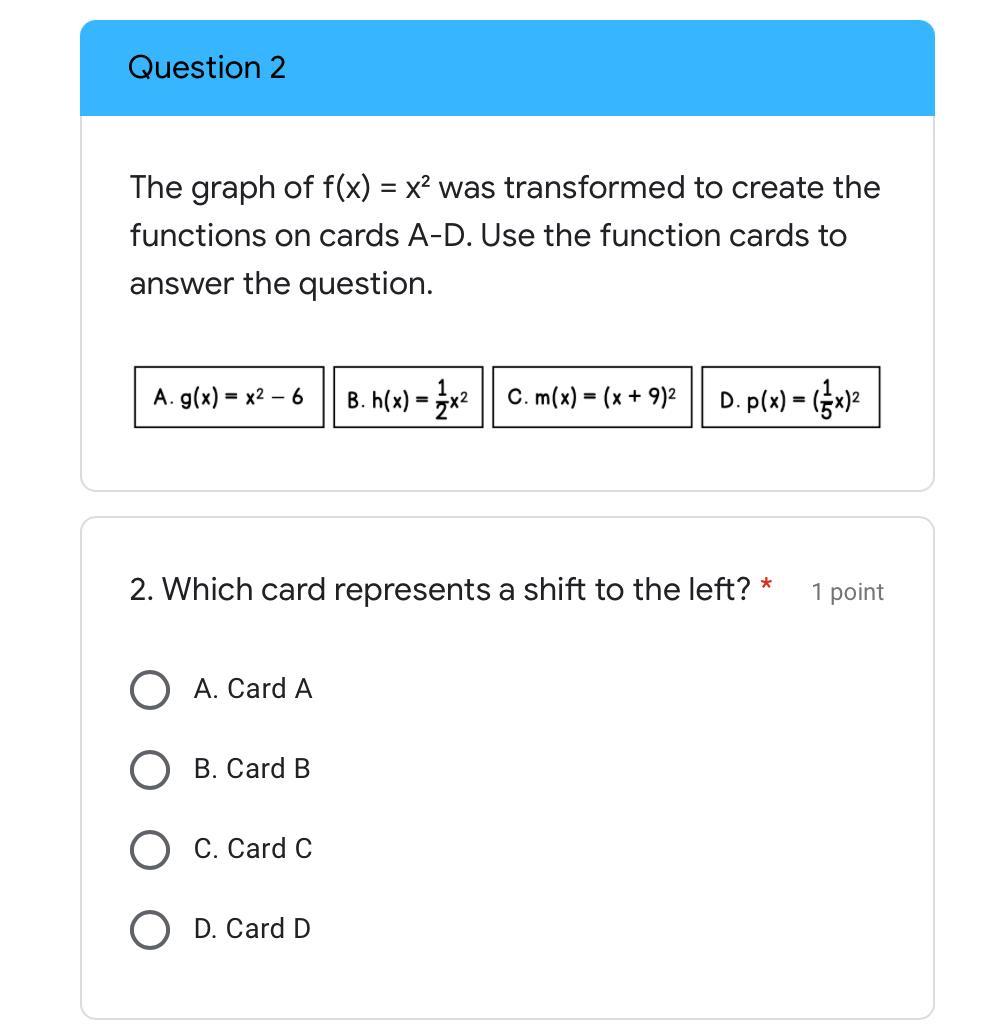
Task: Pick the Card D radio button
Action: pyautogui.click(x=150, y=929)
